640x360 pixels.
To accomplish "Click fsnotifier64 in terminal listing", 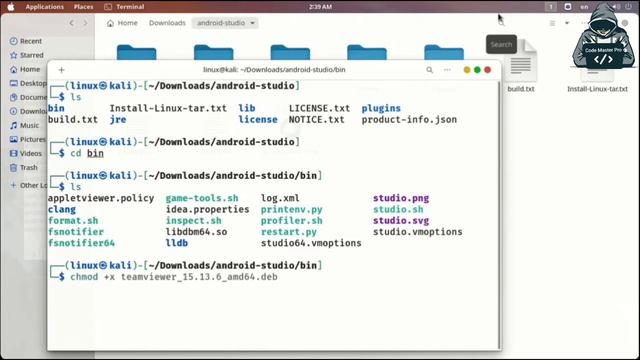I will click(x=81, y=243).
